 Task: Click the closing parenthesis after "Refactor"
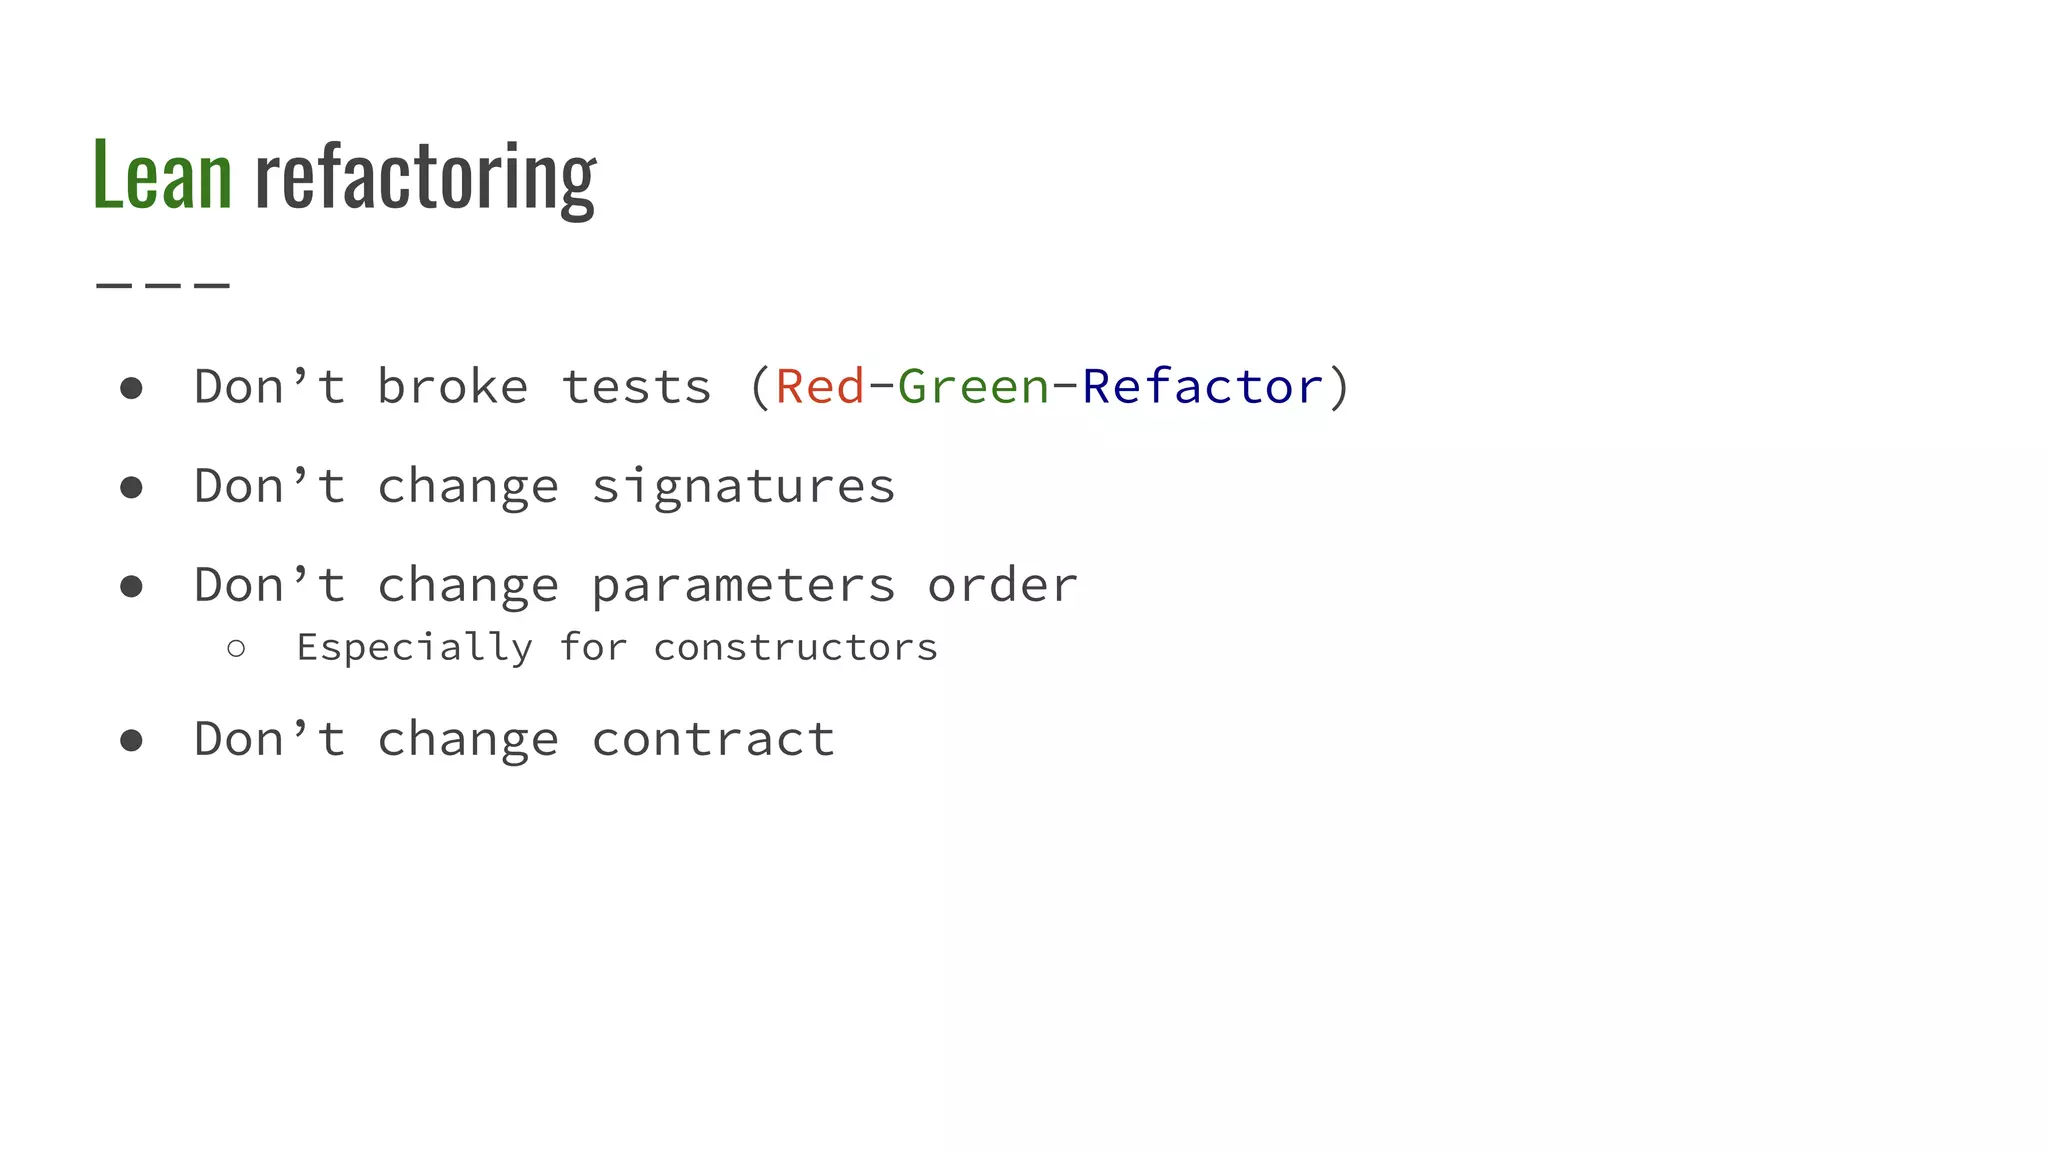pyautogui.click(x=1339, y=387)
